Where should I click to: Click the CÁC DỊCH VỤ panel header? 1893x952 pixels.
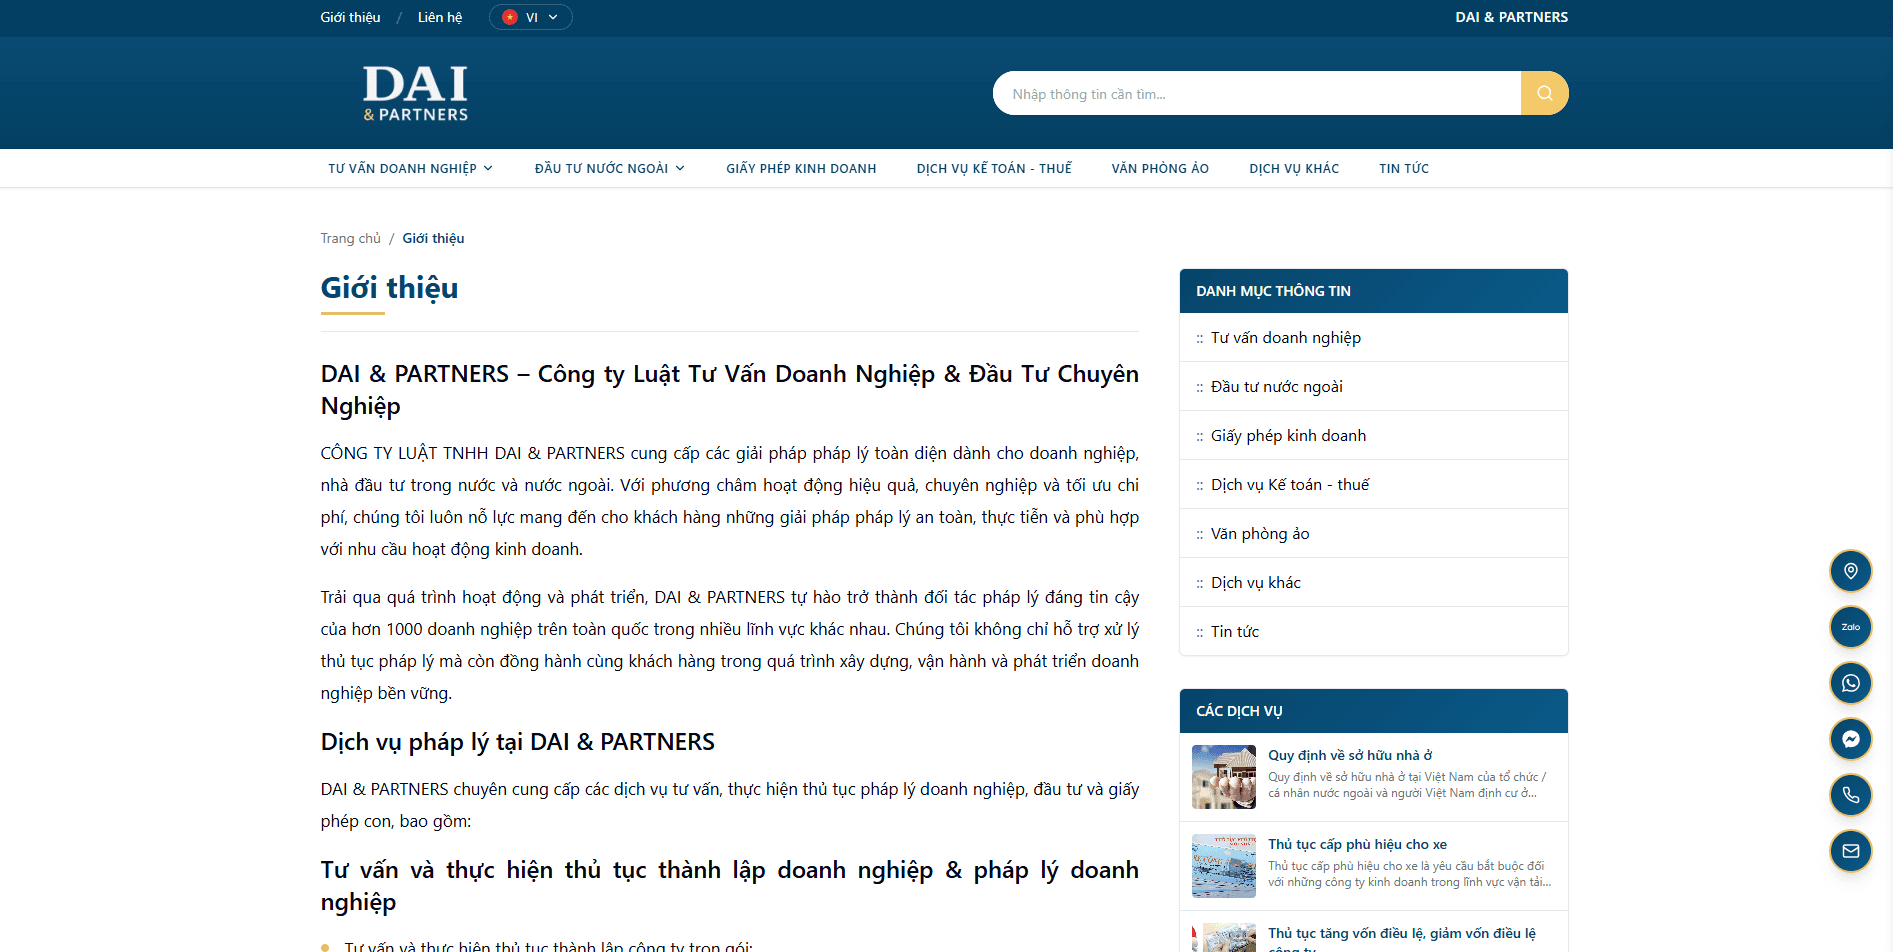pos(1374,711)
